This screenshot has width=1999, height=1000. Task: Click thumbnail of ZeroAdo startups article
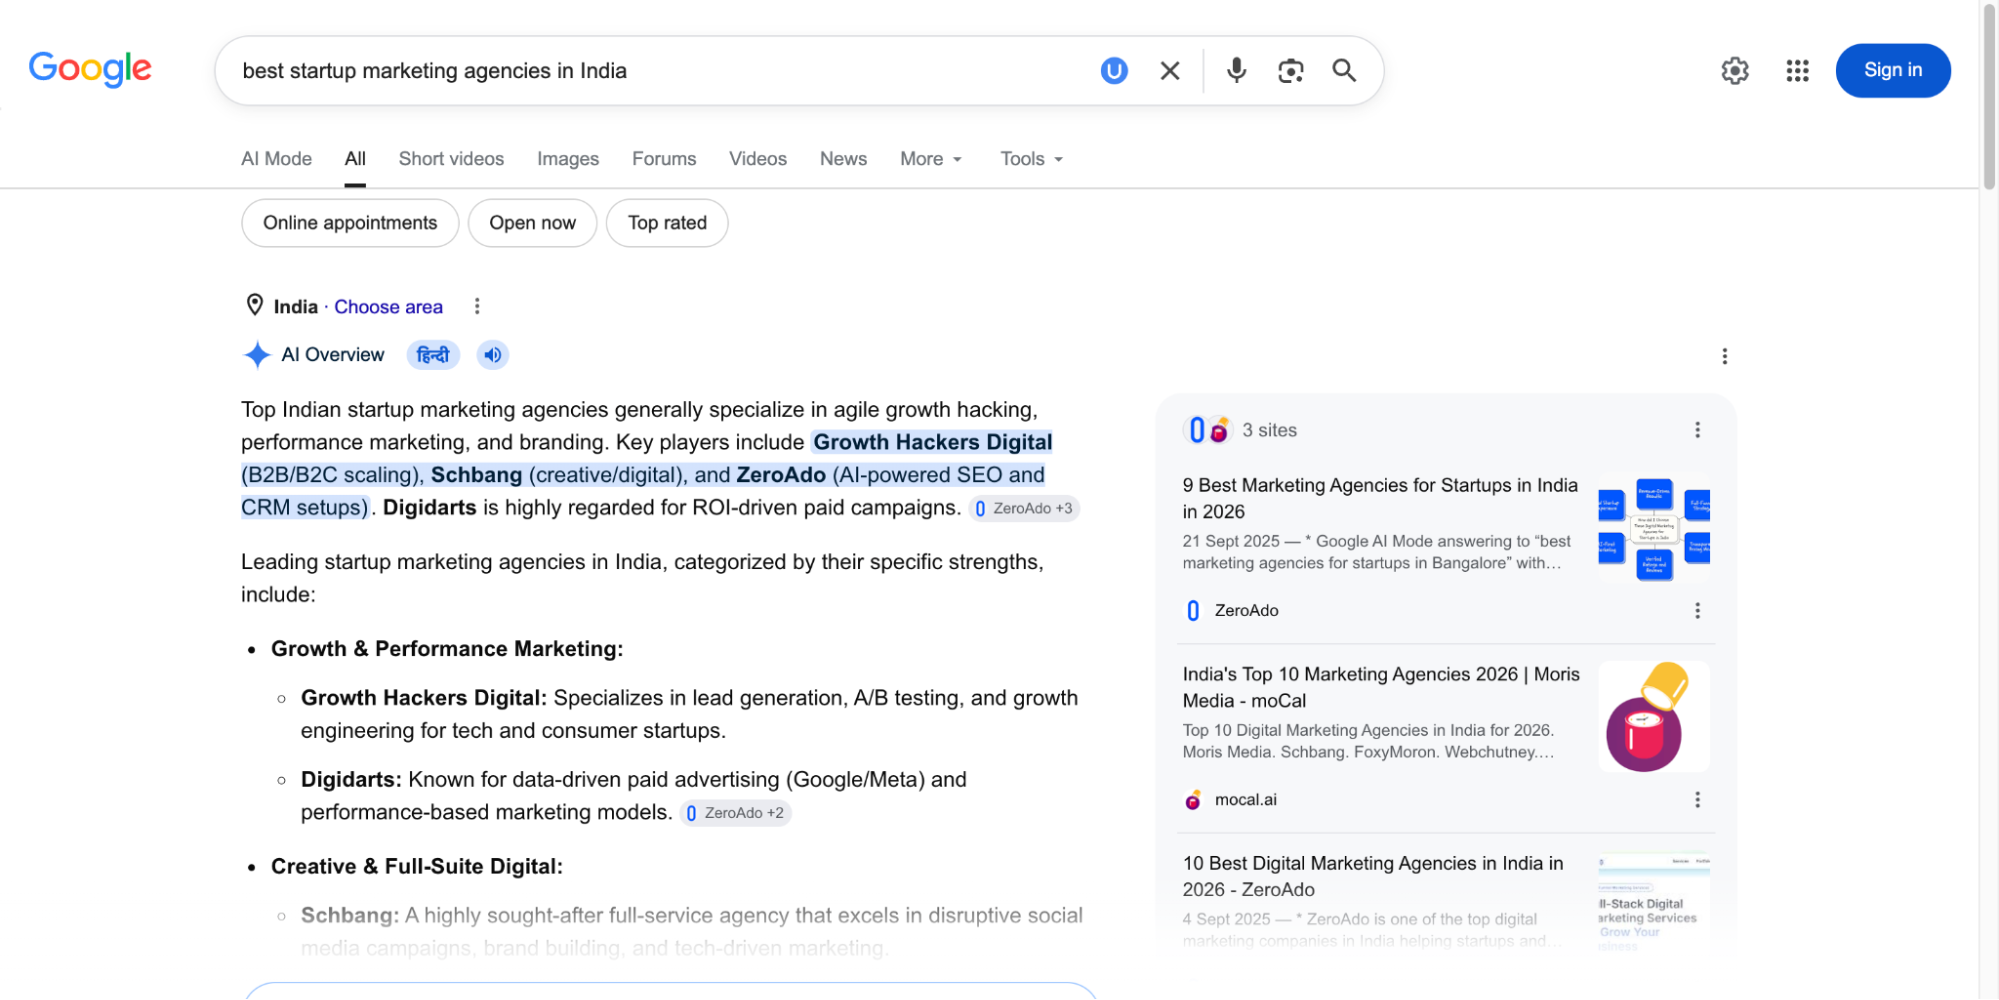click(1654, 528)
